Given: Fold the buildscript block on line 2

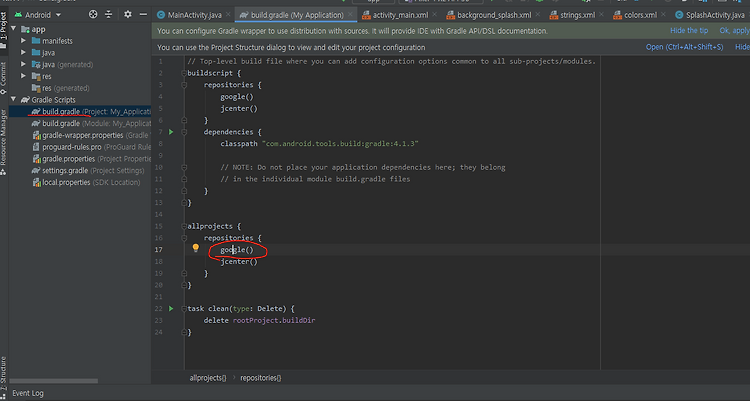Looking at the screenshot, I should (x=184, y=73).
